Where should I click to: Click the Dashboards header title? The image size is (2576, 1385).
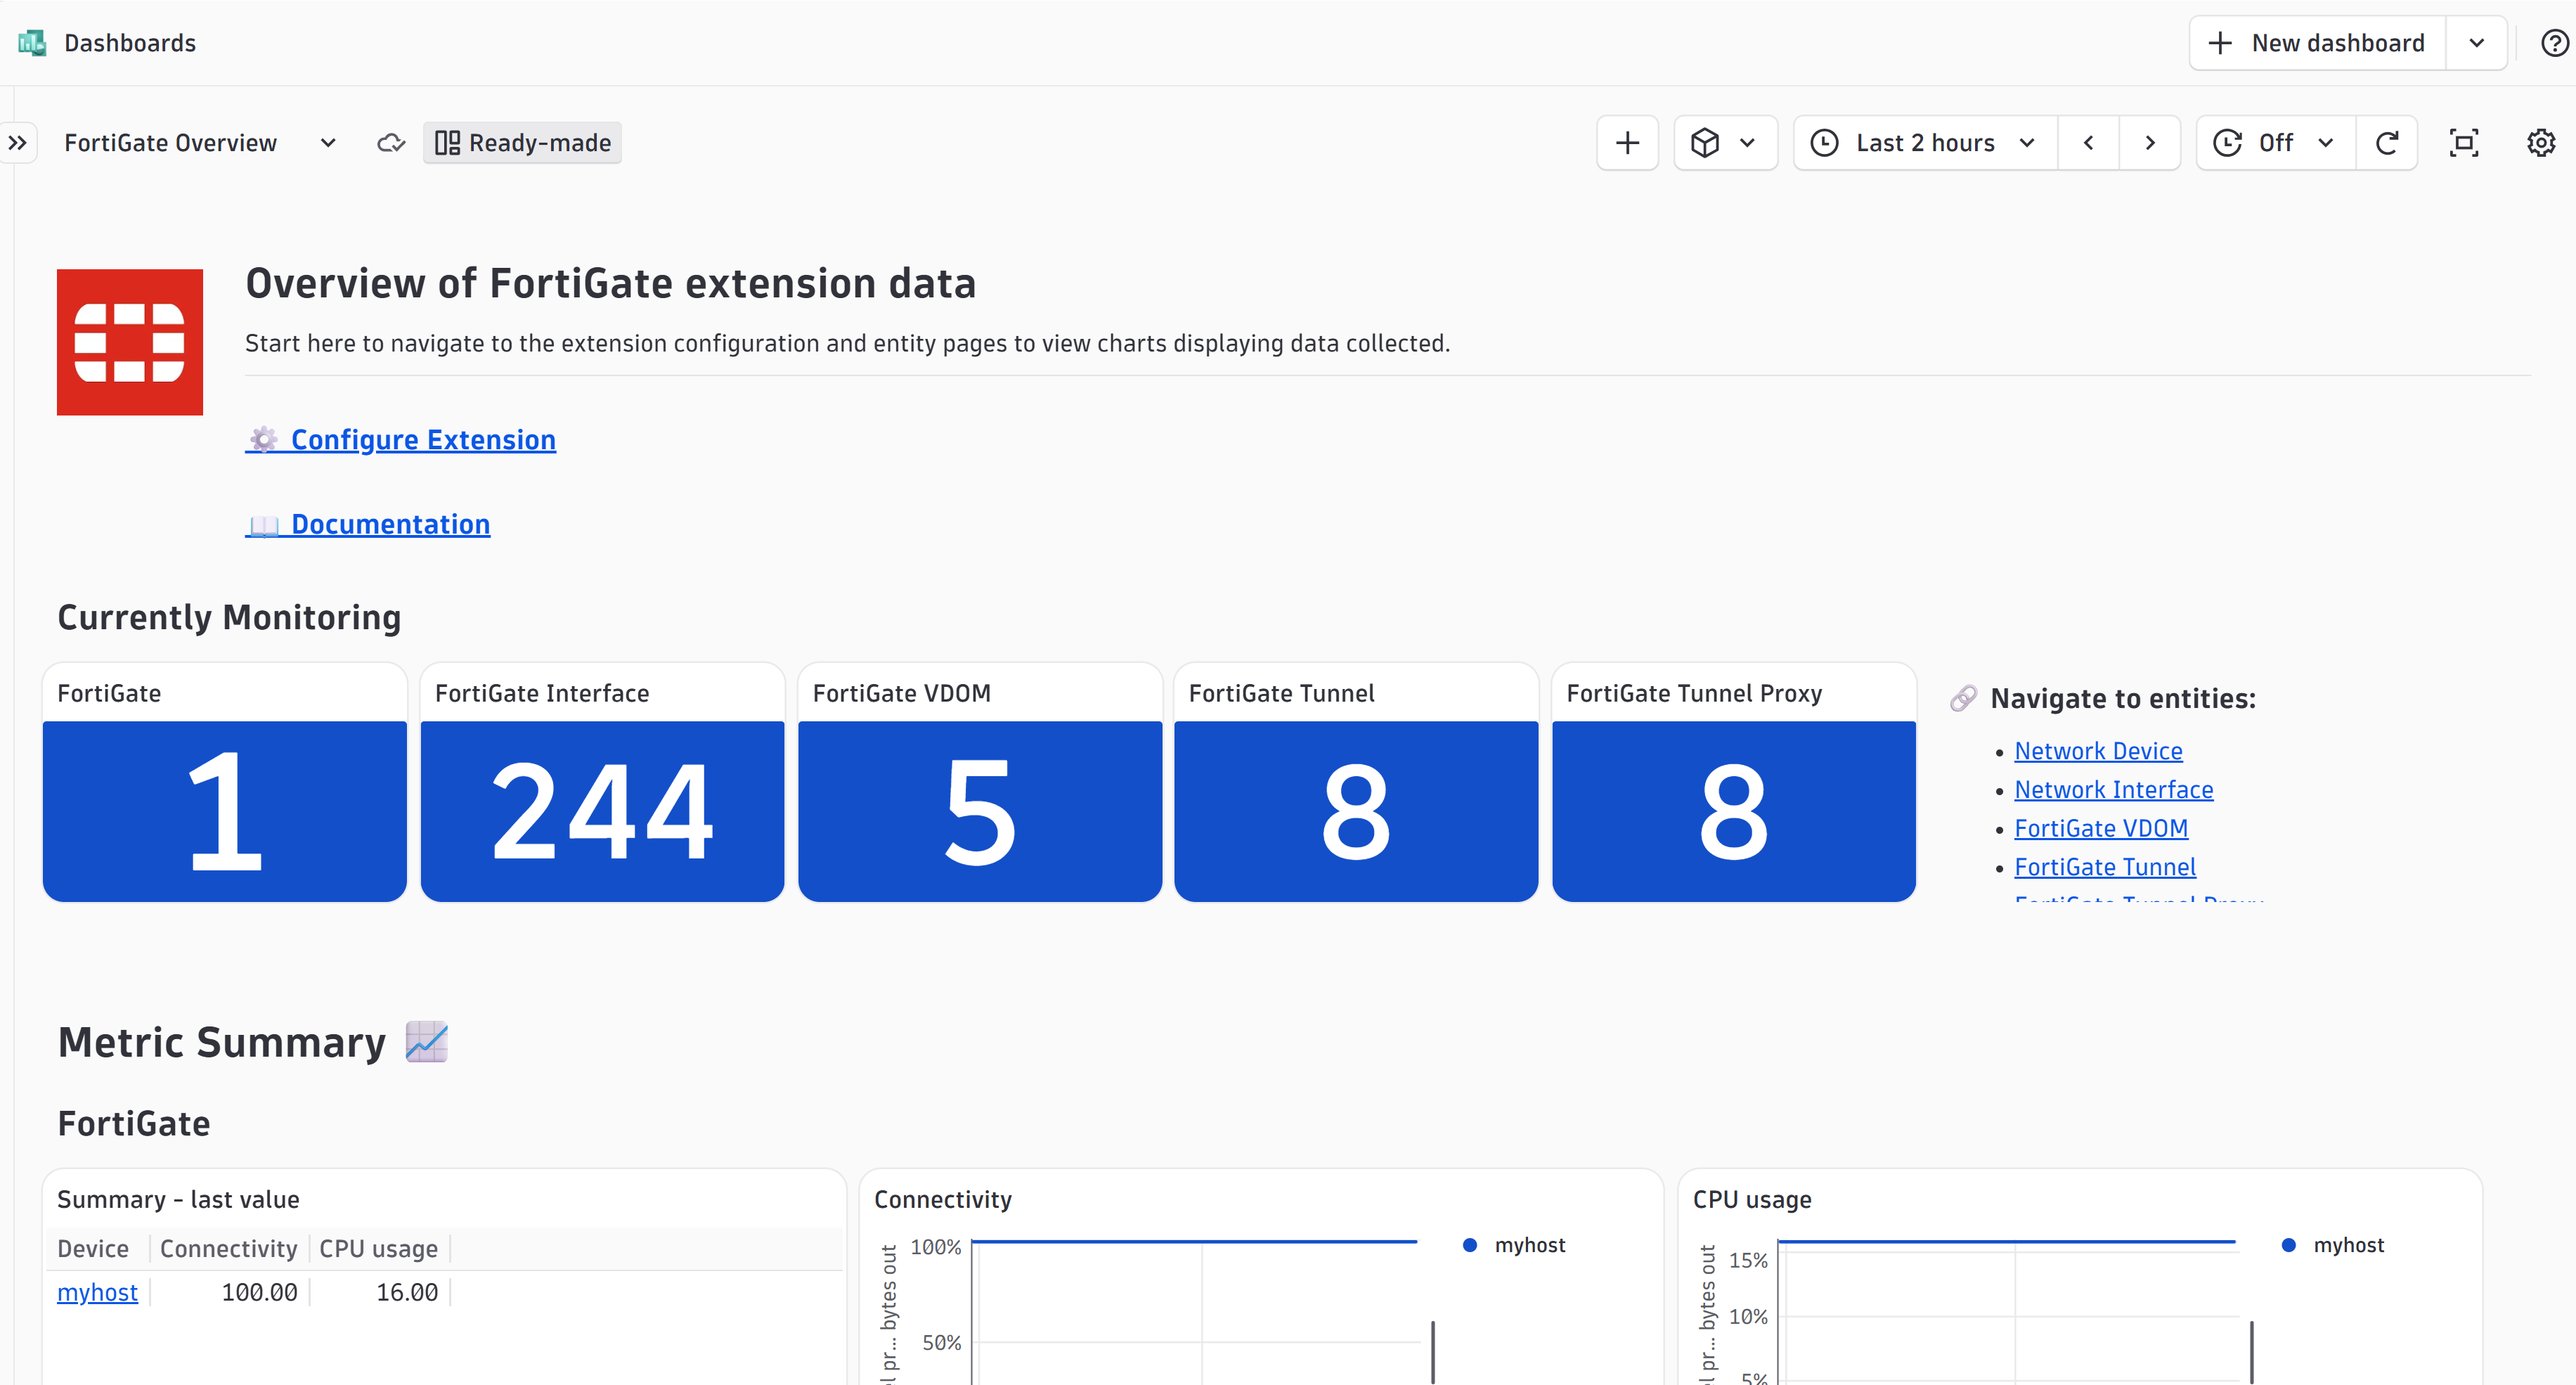click(130, 43)
